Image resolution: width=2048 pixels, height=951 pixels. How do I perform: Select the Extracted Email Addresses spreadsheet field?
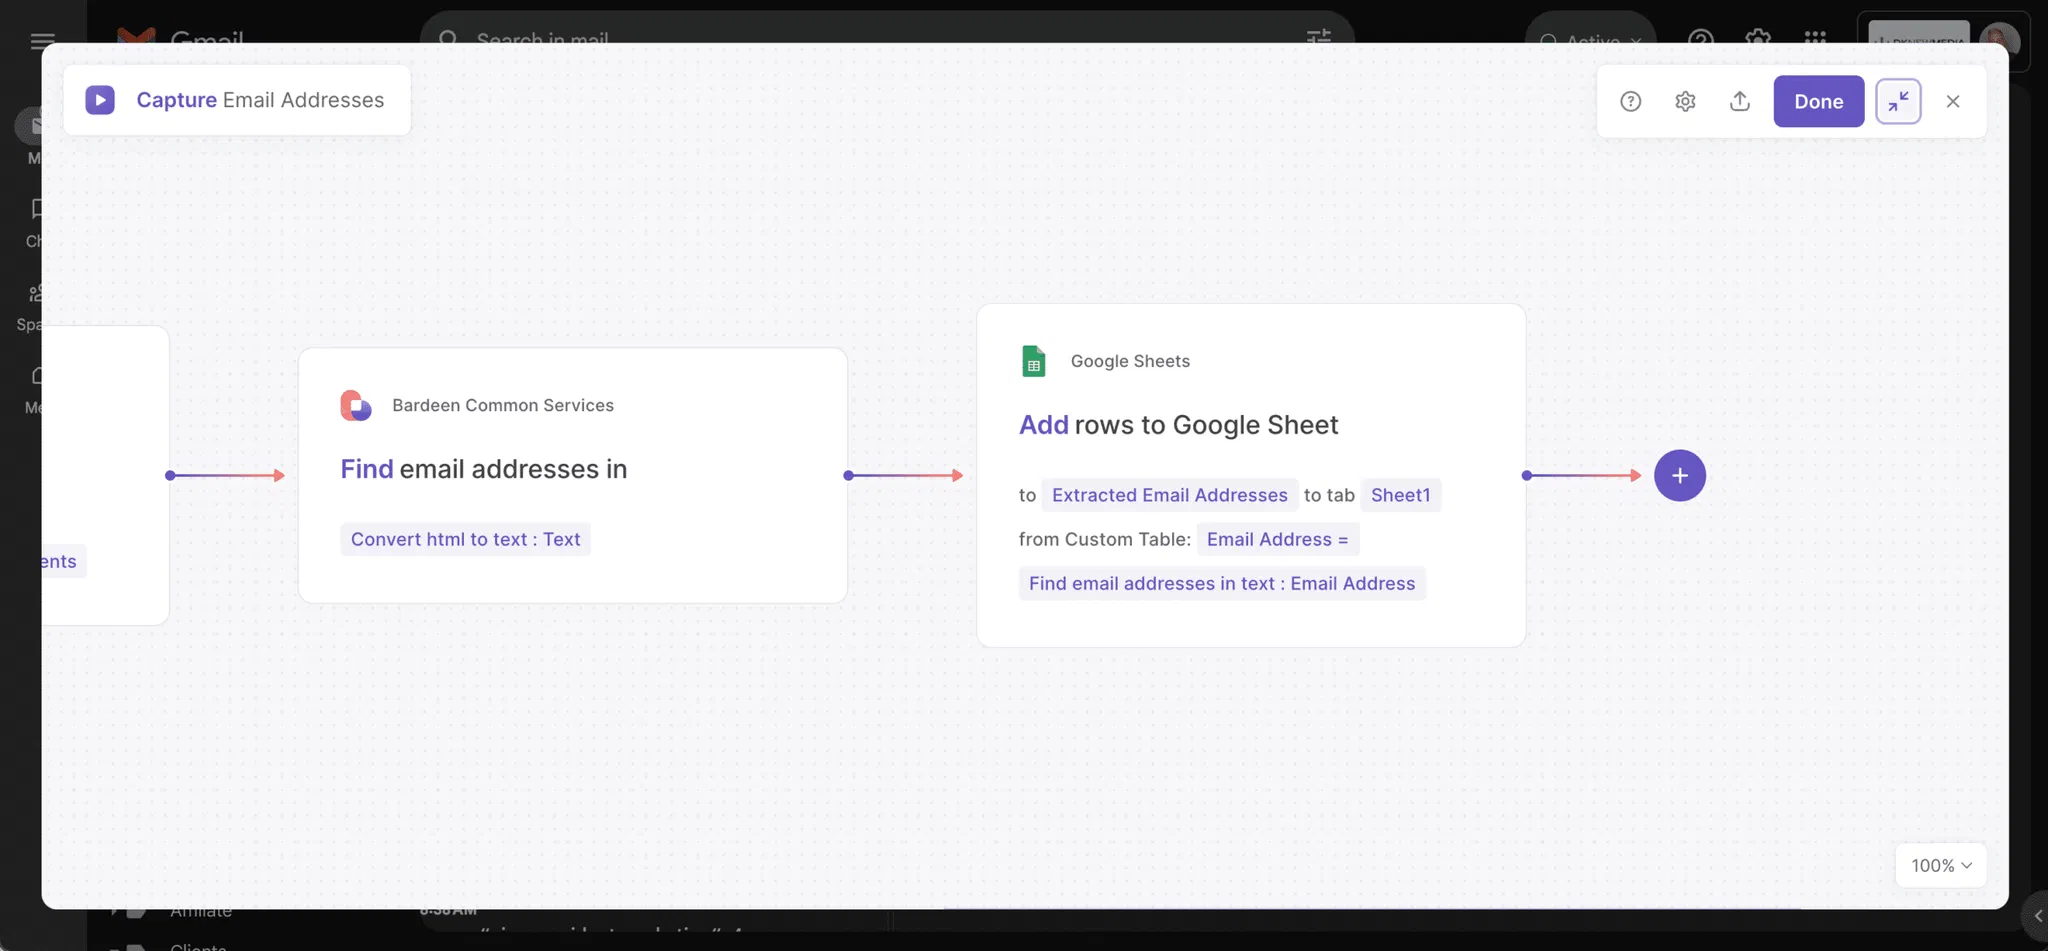(x=1169, y=495)
